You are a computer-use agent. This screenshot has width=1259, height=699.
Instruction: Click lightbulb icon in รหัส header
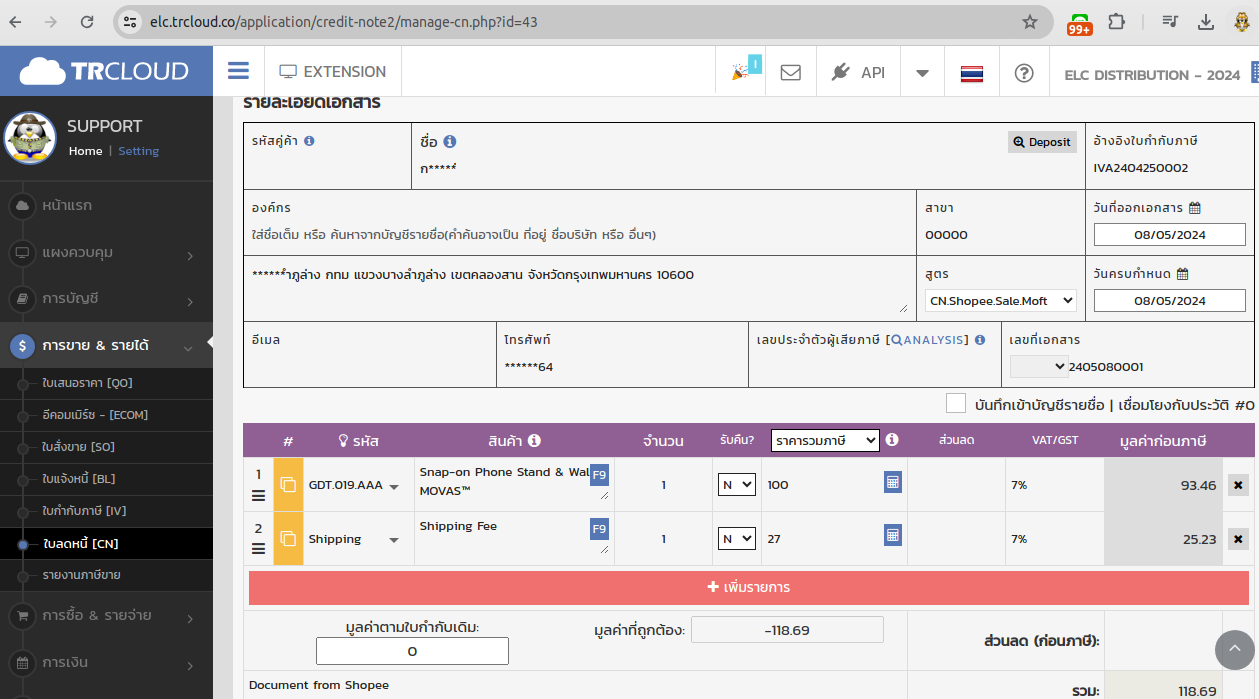click(343, 440)
